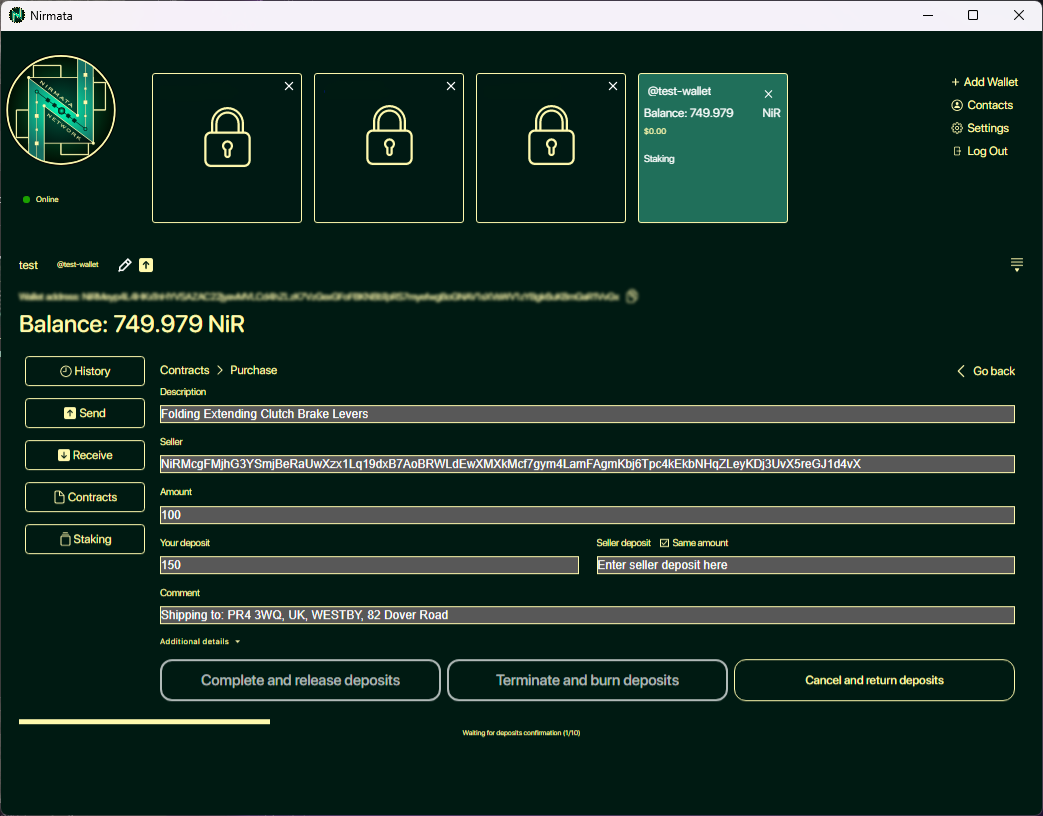Screen dimensions: 1043x816
Task: Switch to the Staking section
Action: [85, 539]
